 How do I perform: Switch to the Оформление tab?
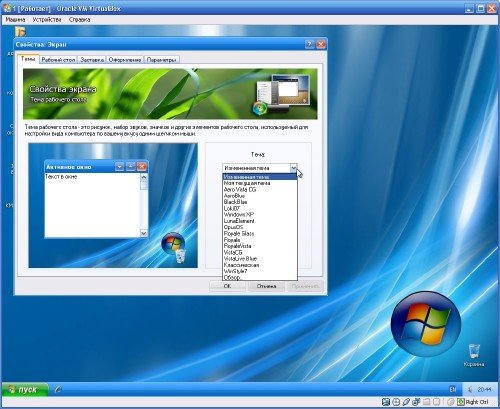(x=125, y=60)
